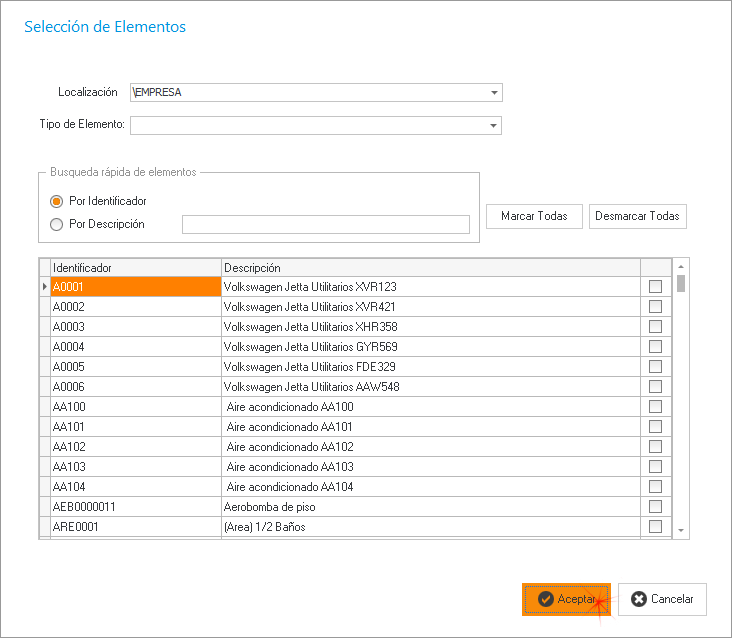Click the Cancelar button X icon

(x=638, y=599)
